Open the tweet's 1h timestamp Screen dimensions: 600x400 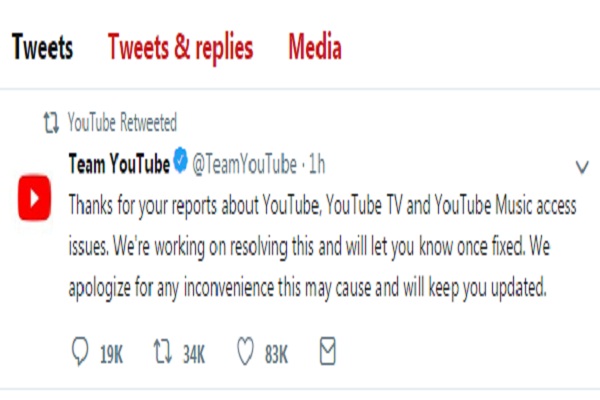coord(317,163)
